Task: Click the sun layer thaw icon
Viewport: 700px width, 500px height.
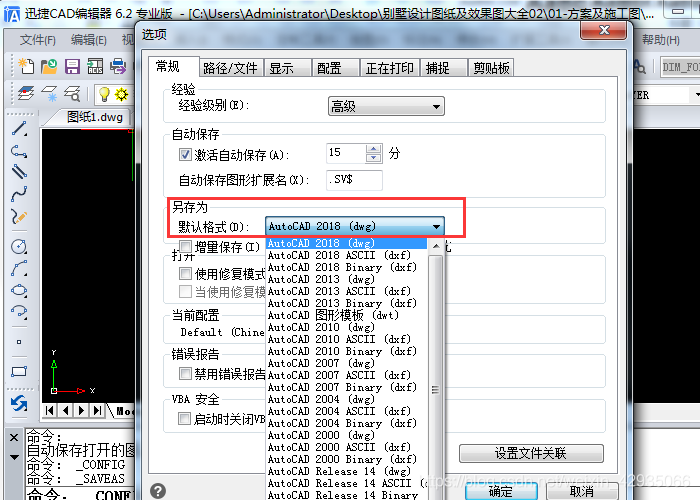Action: click(121, 94)
